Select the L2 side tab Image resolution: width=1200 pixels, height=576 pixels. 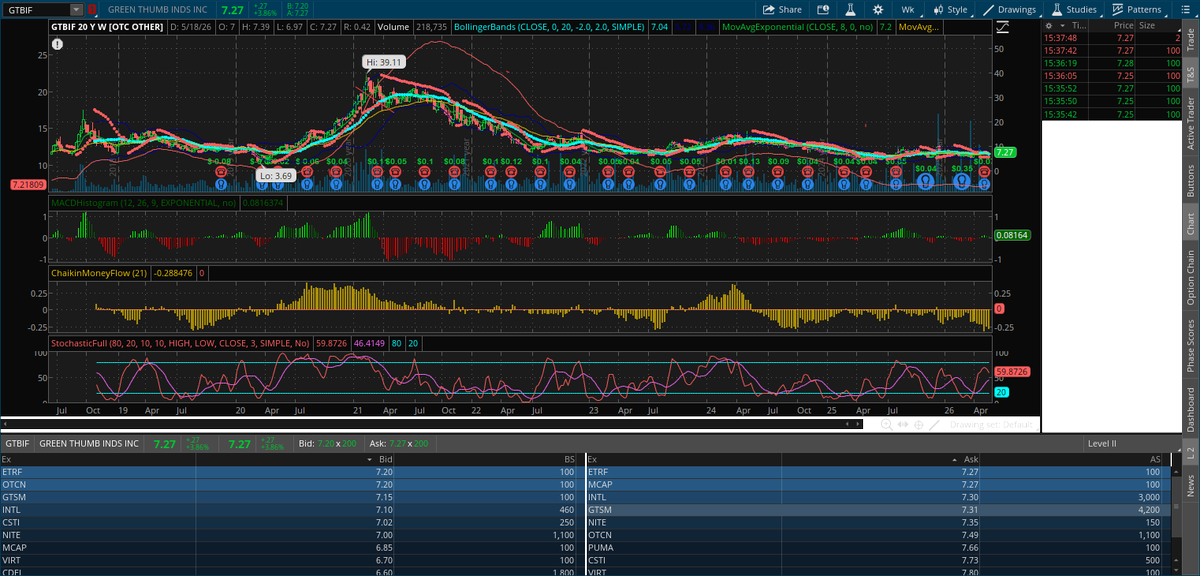pos(1190,453)
